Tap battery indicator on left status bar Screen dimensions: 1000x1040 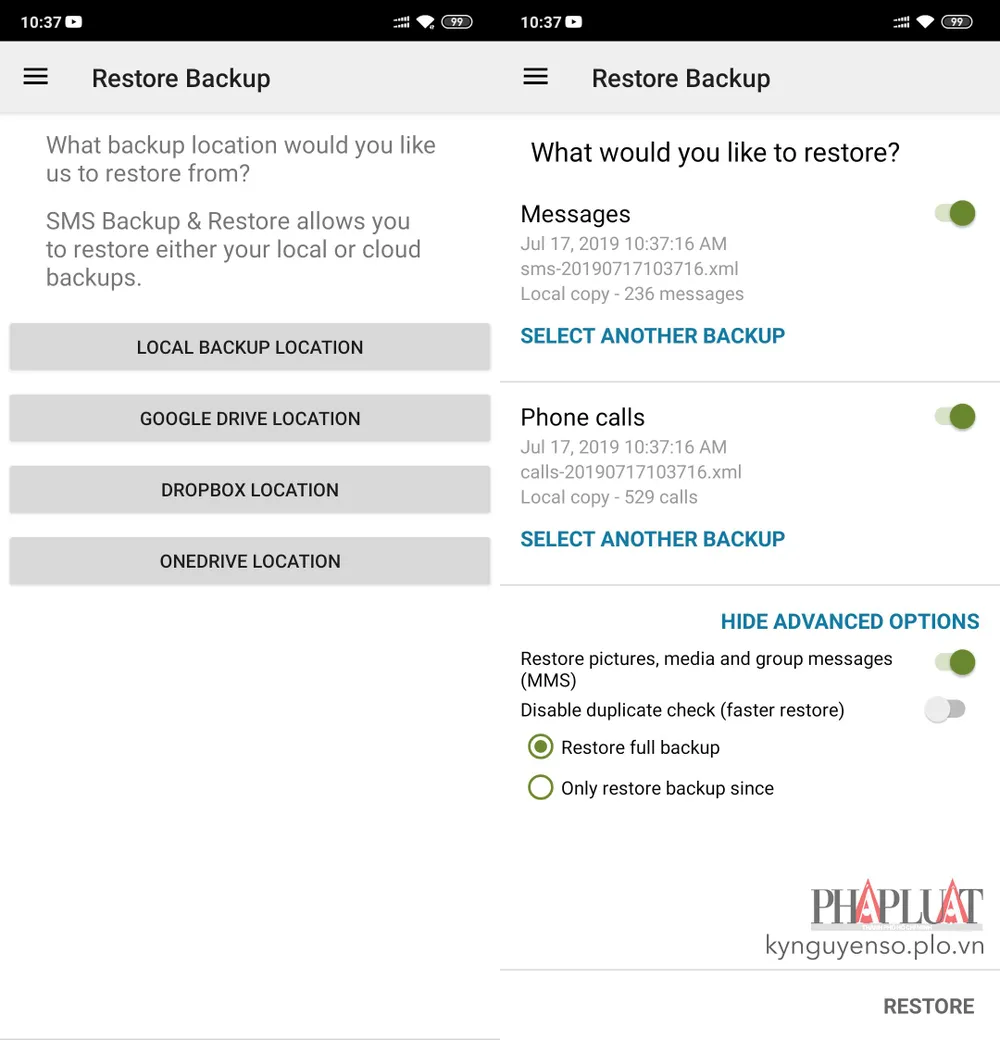tap(457, 22)
